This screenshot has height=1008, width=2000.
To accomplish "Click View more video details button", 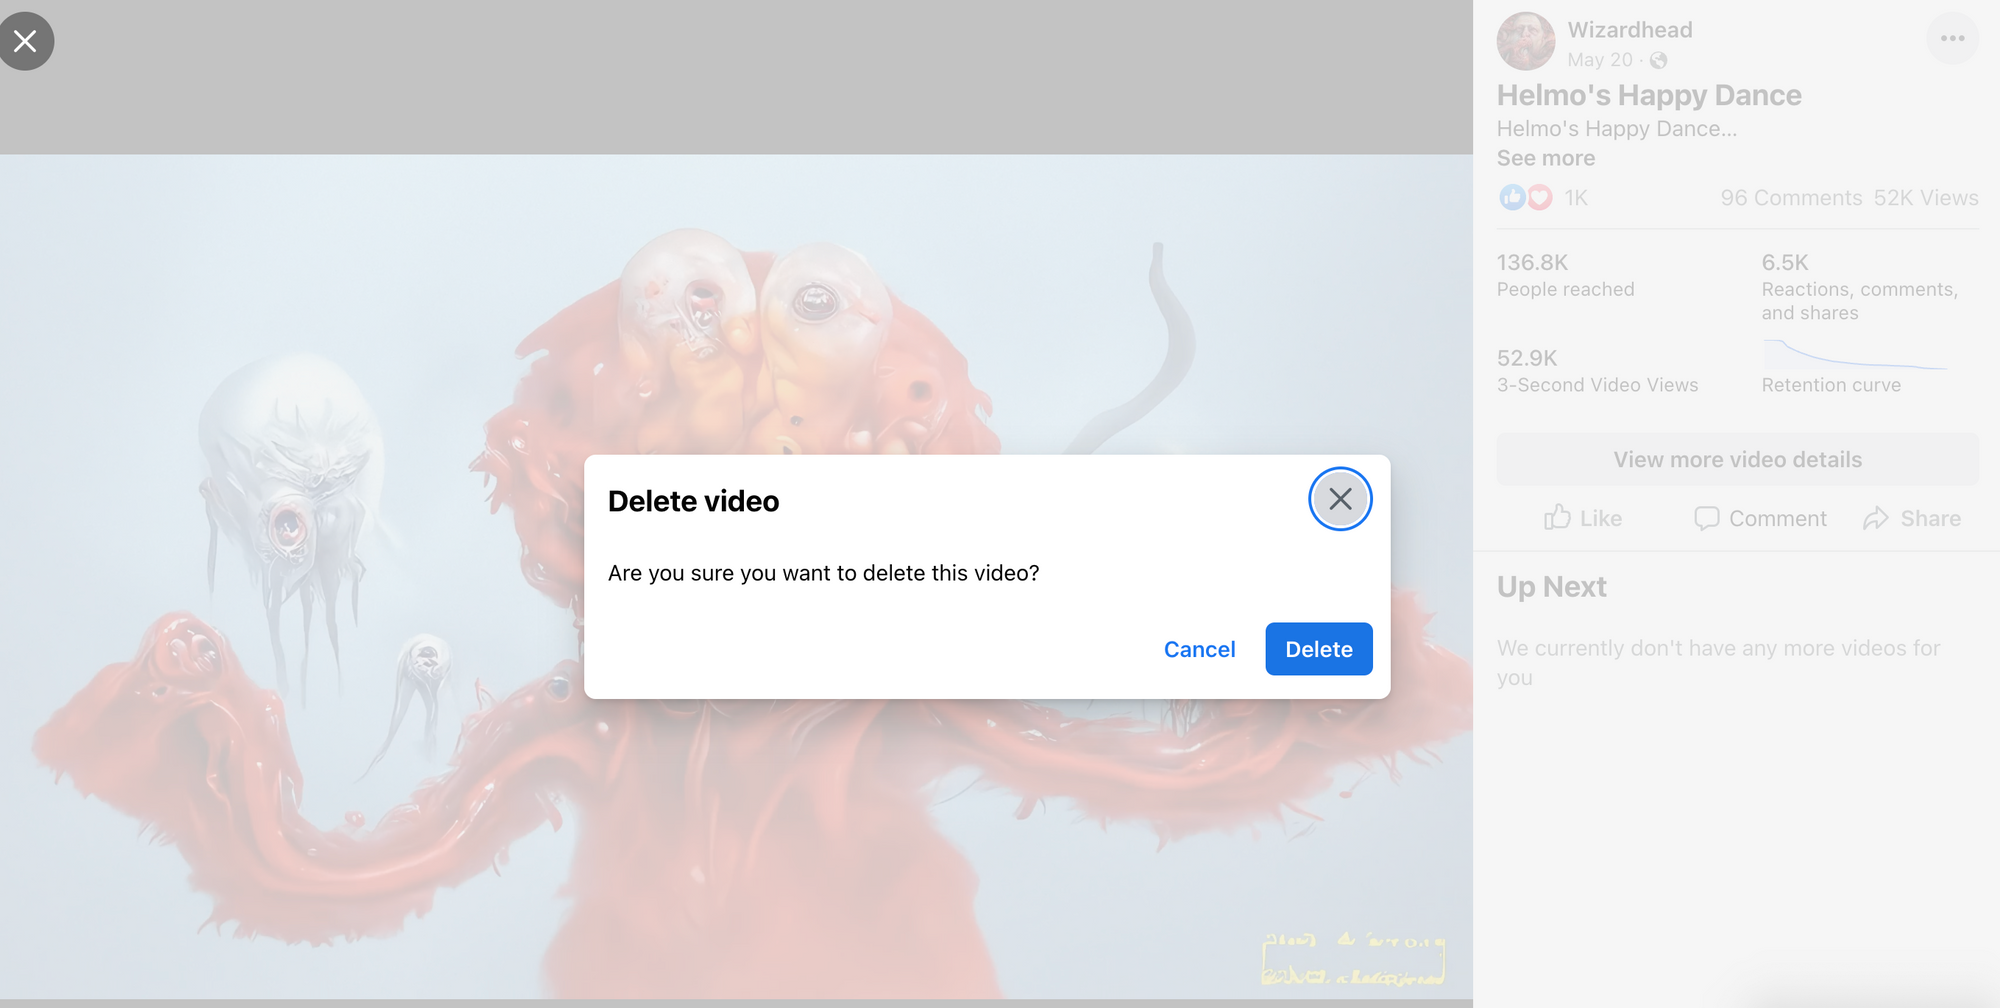I will (x=1738, y=459).
